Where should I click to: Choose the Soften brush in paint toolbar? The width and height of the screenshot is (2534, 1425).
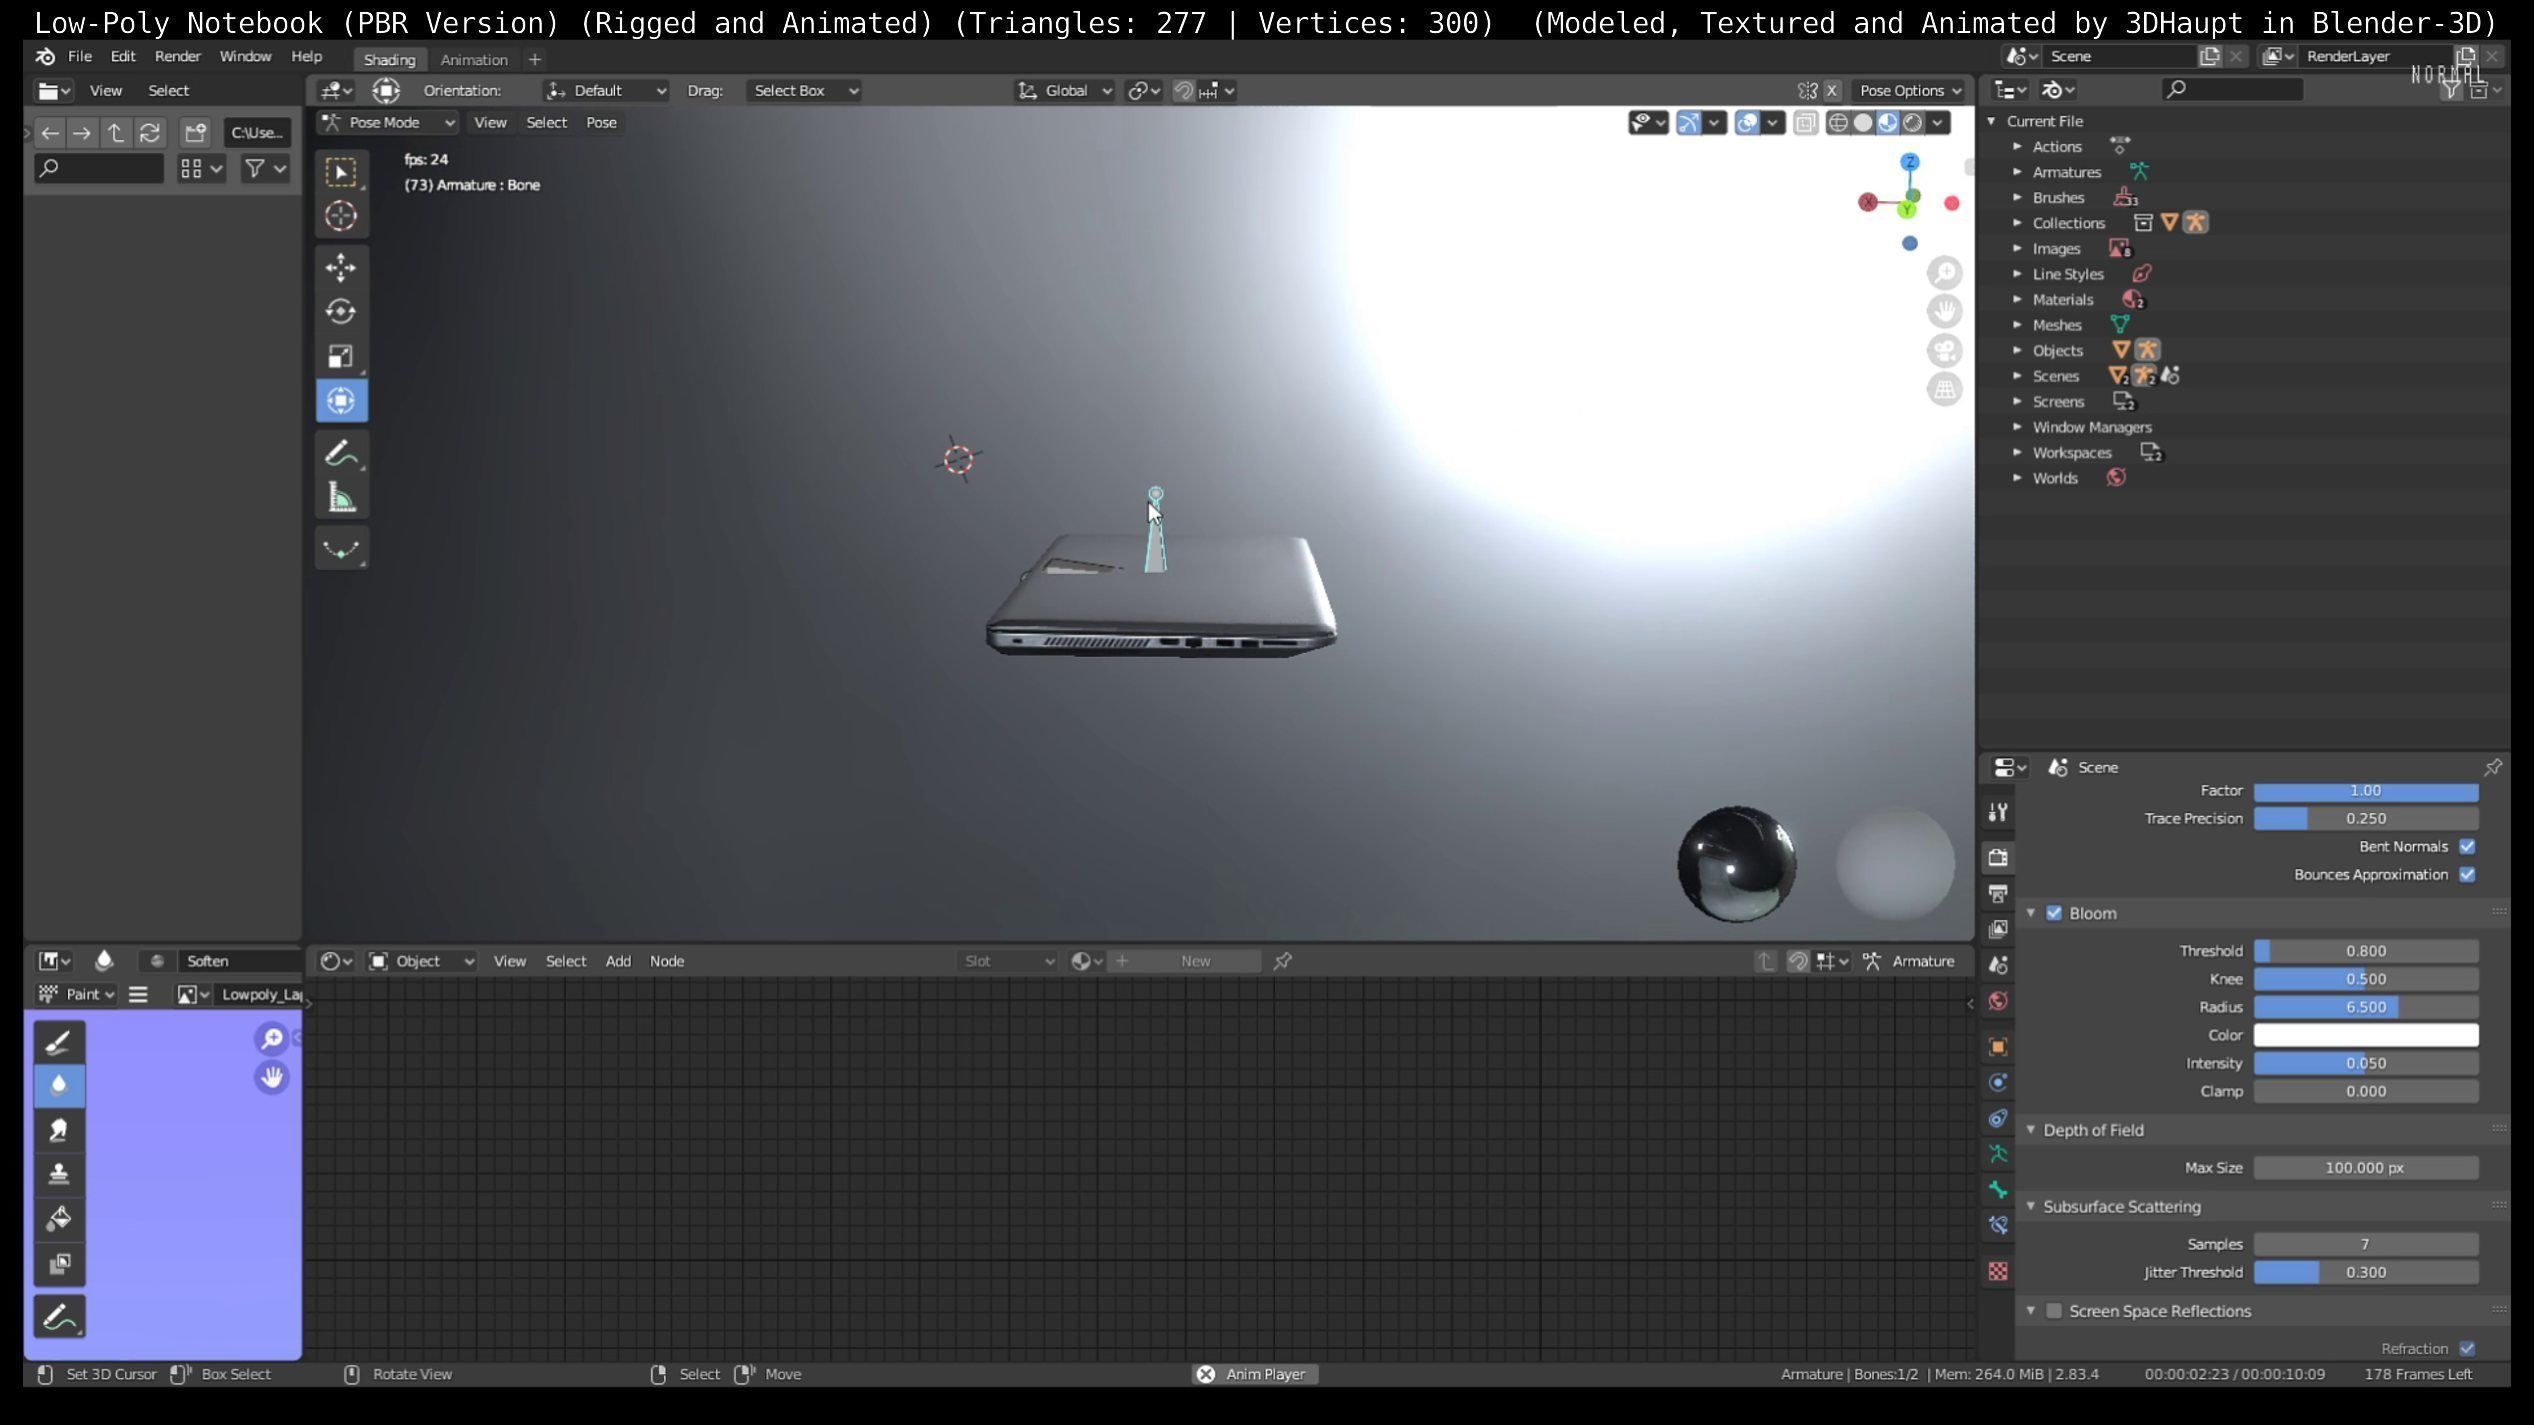(x=59, y=1086)
